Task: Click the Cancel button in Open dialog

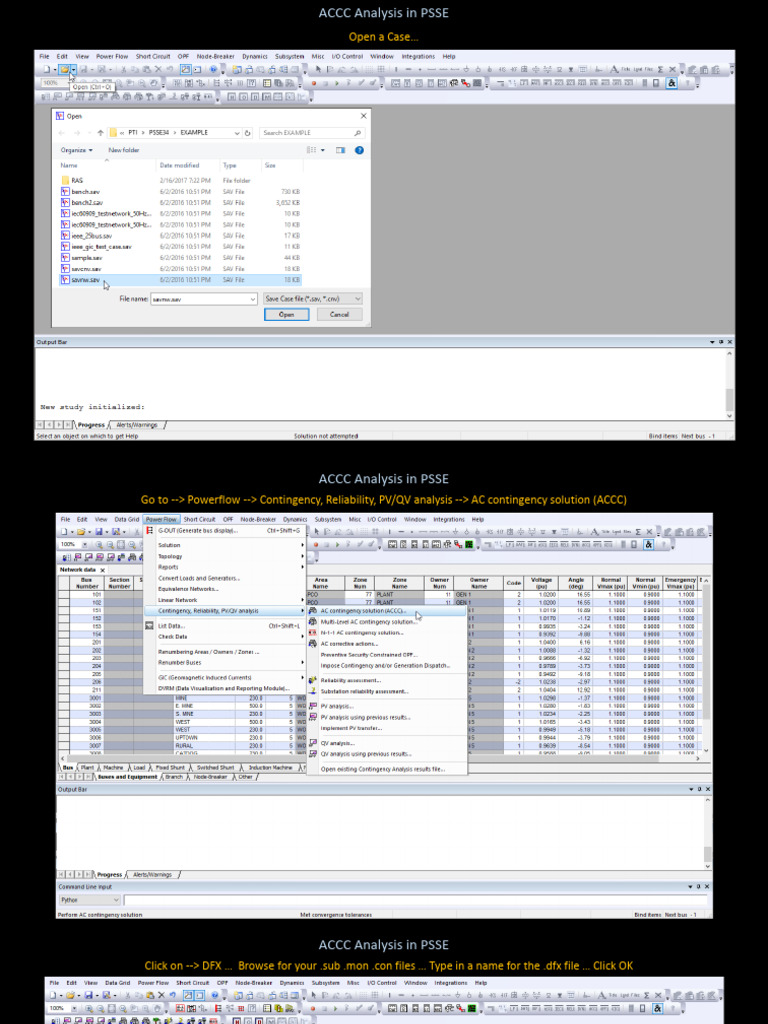Action: (339, 314)
